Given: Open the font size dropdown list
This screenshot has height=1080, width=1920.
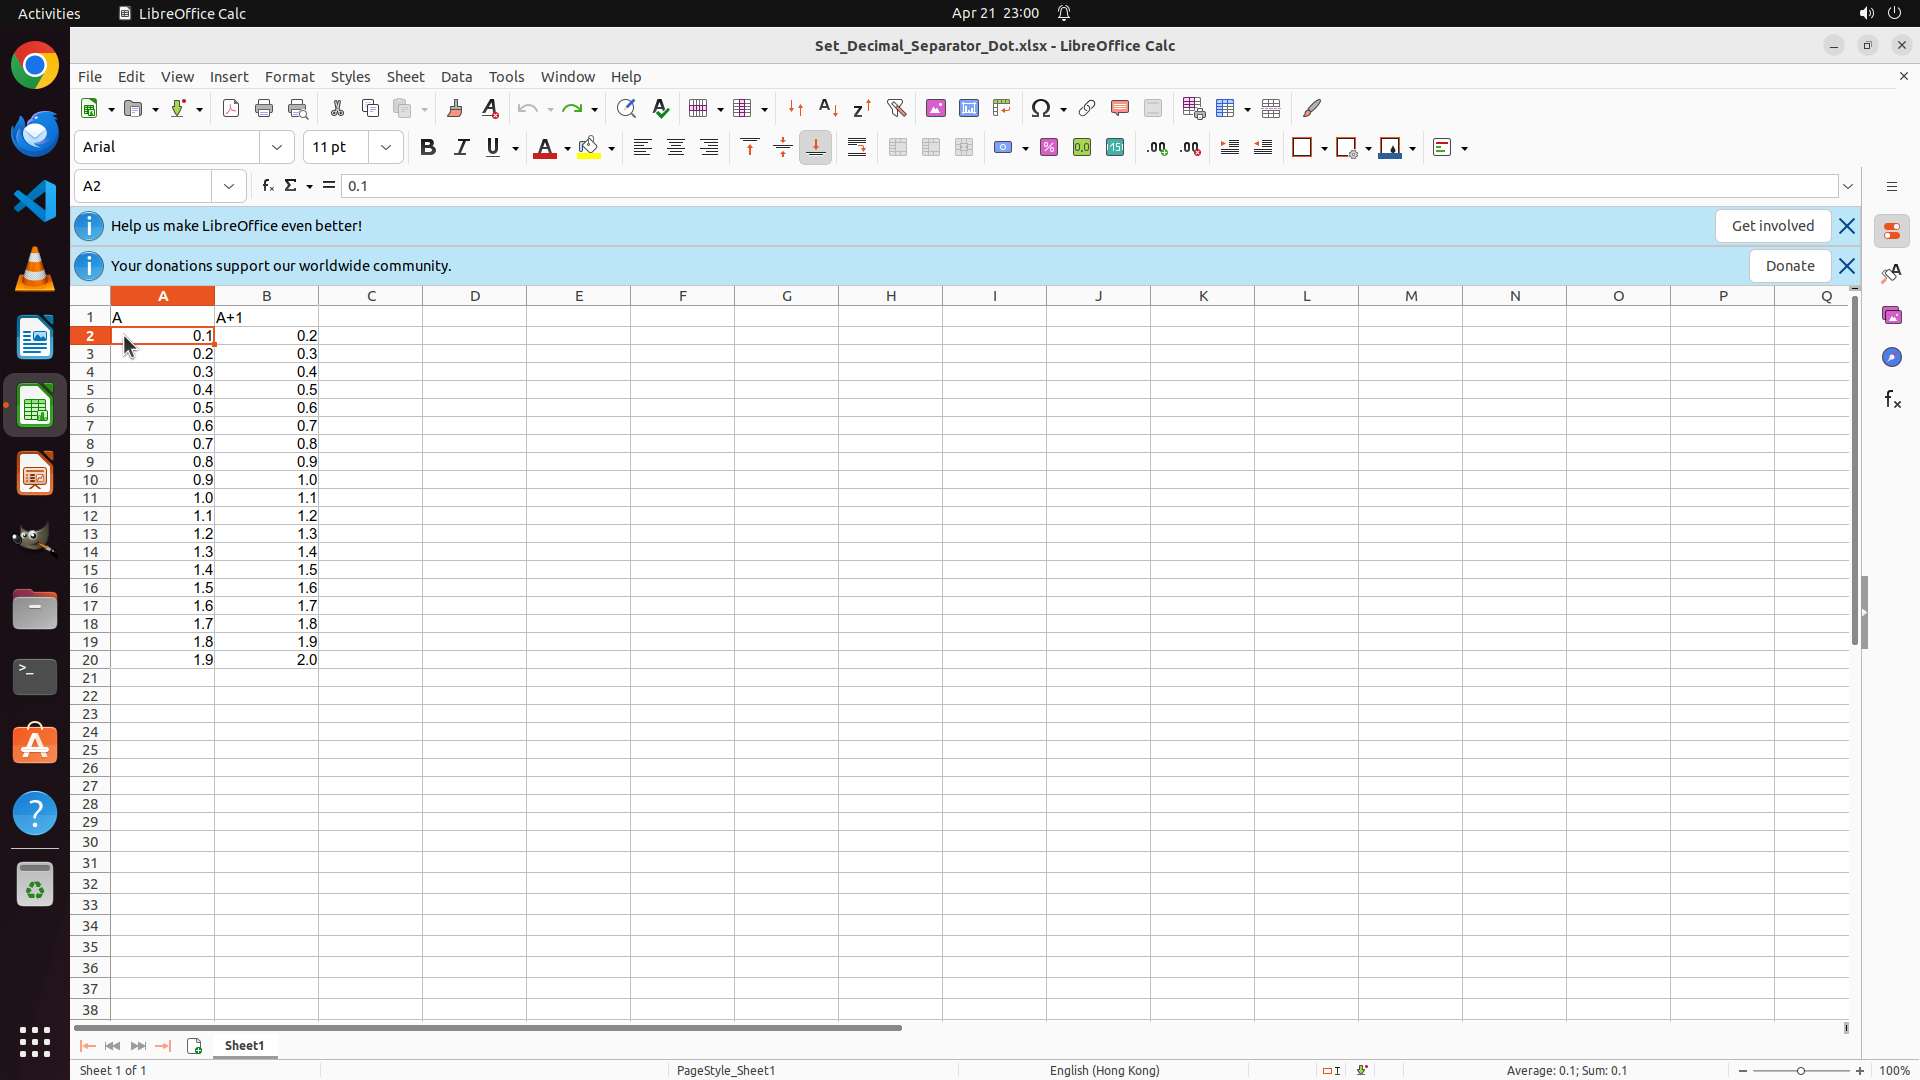Looking at the screenshot, I should (x=386, y=148).
